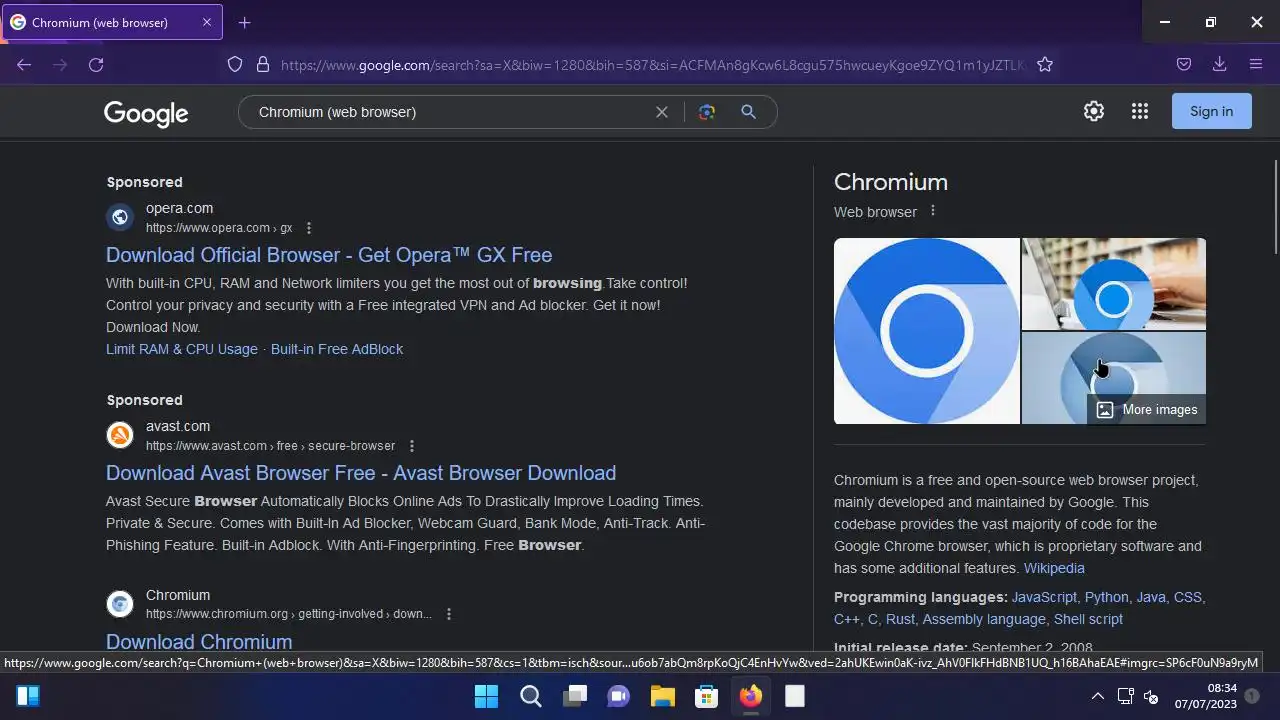
Task: Open a new tab with plus button
Action: coord(244,22)
